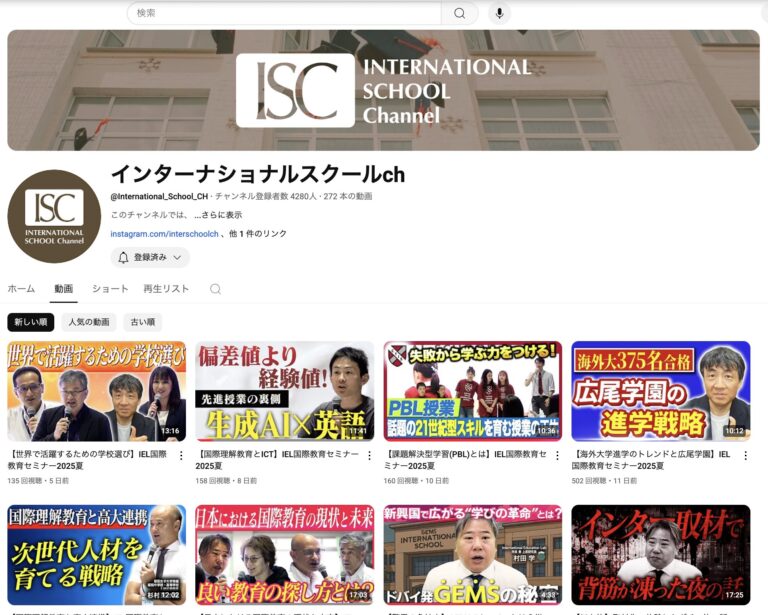The width and height of the screenshot is (768, 615).
Task: Go to the ホーム tab
Action: click(21, 289)
